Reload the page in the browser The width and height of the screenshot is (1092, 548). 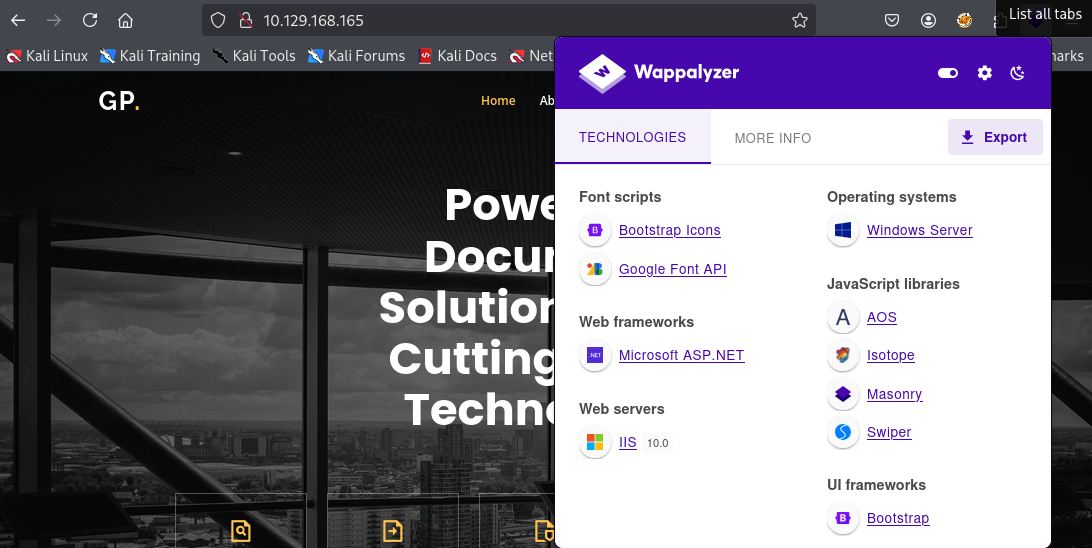(x=90, y=20)
